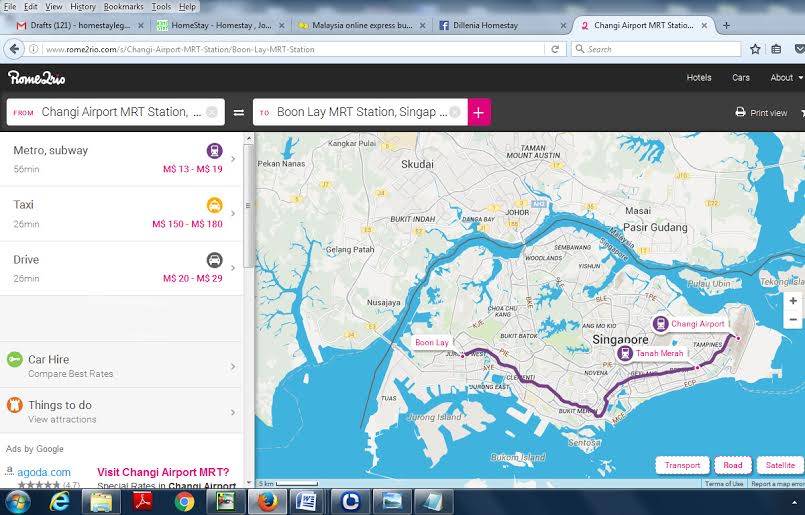805x515 pixels.
Task: Open Internet Explorer from taskbar
Action: [x=59, y=502]
